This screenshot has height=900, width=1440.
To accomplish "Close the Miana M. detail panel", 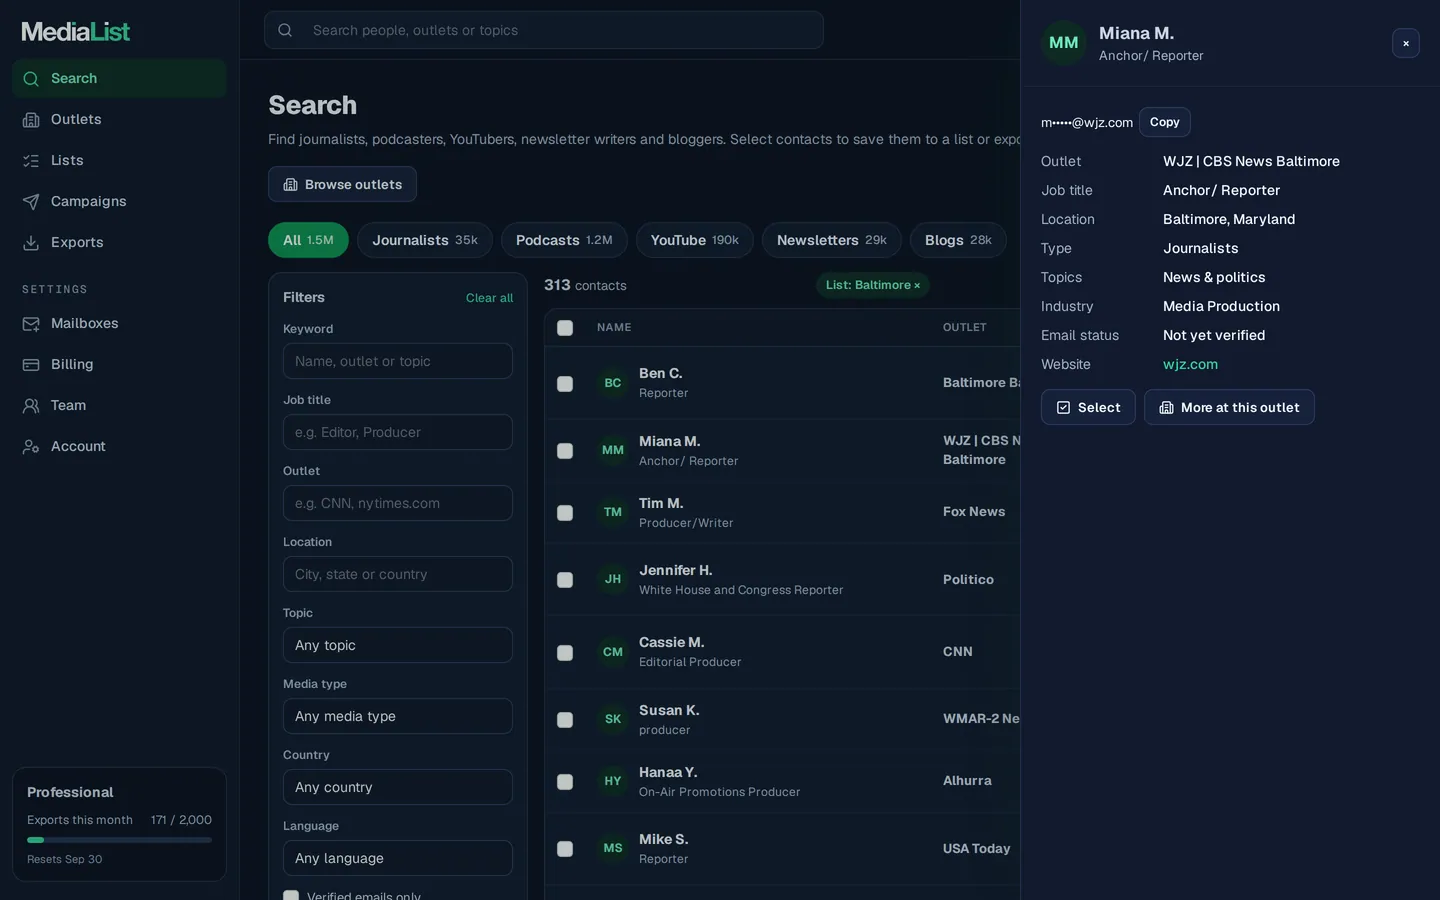I will pyautogui.click(x=1405, y=43).
